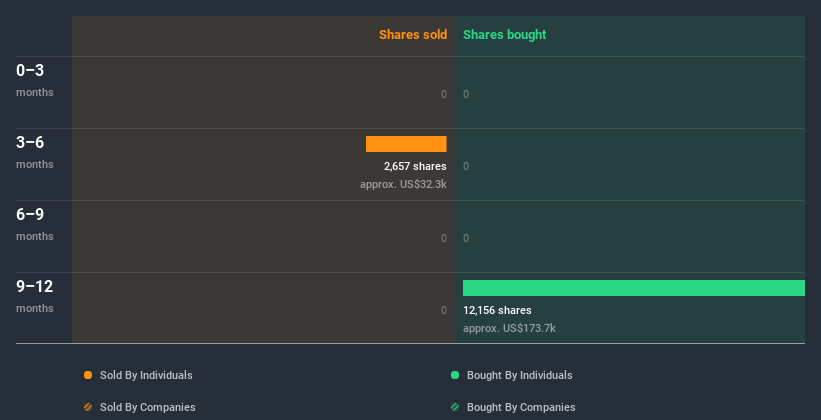Click the 0–3 months row label

pyautogui.click(x=35, y=80)
